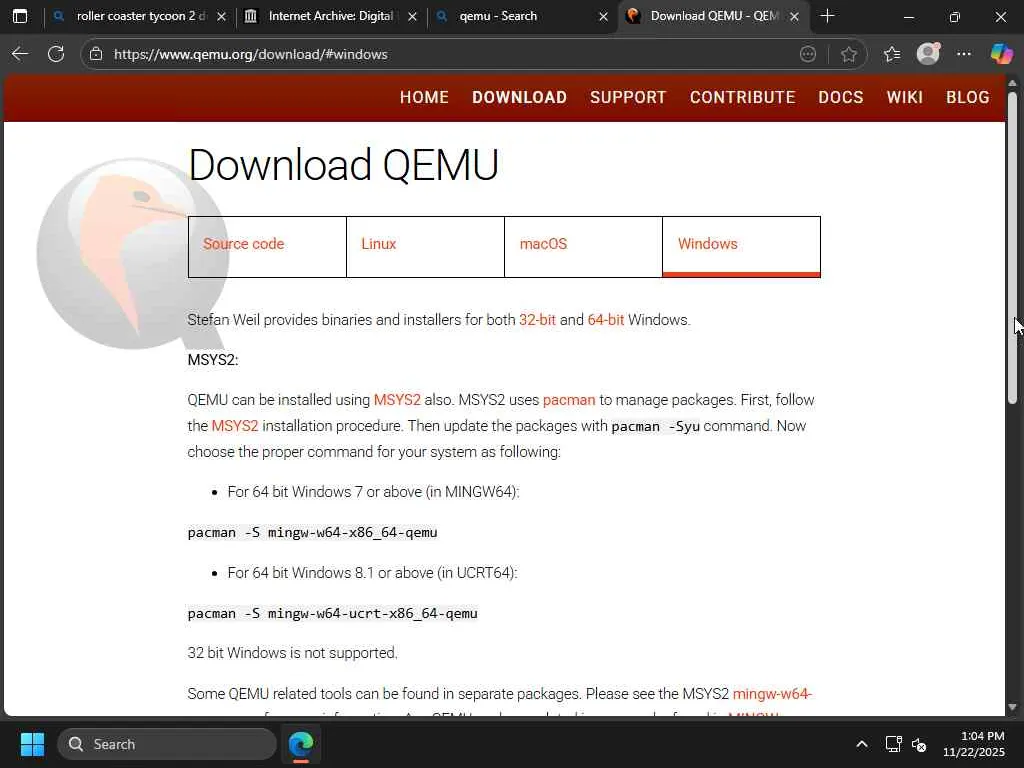
Task: Click the '32 bit Windows is not supported.' text
Action: point(293,652)
